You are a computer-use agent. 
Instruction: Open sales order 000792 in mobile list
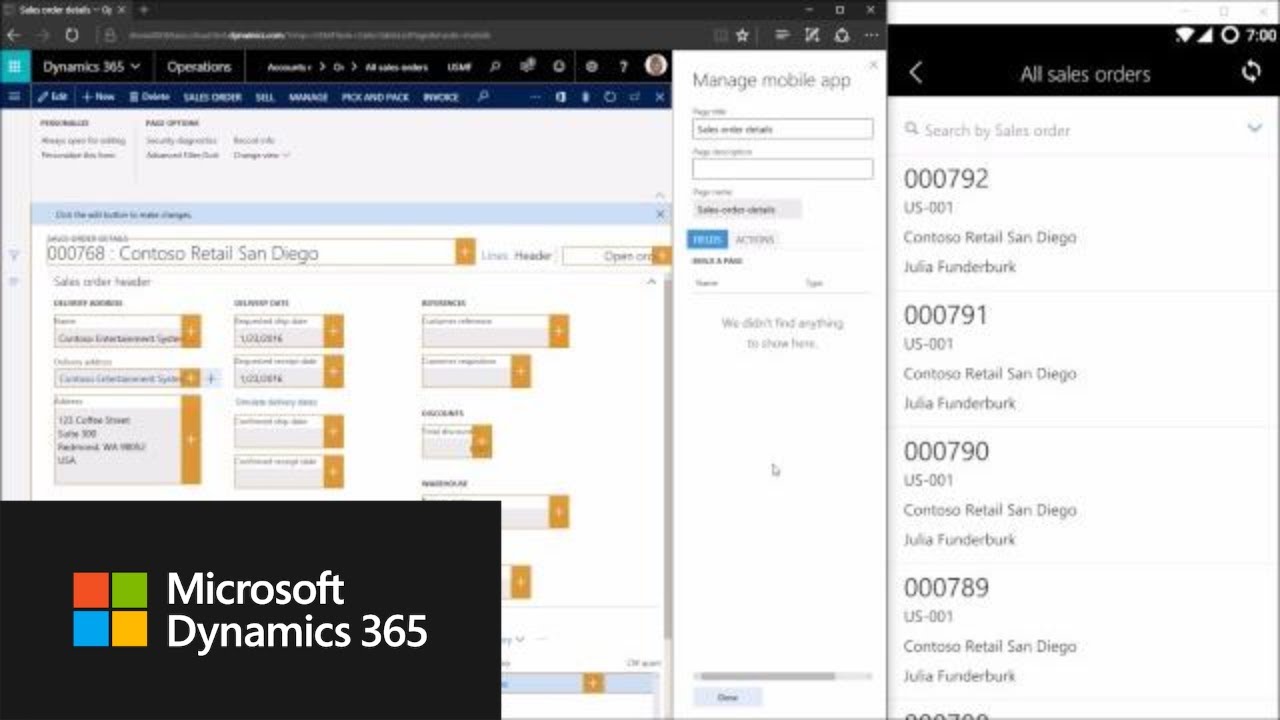pos(1084,222)
